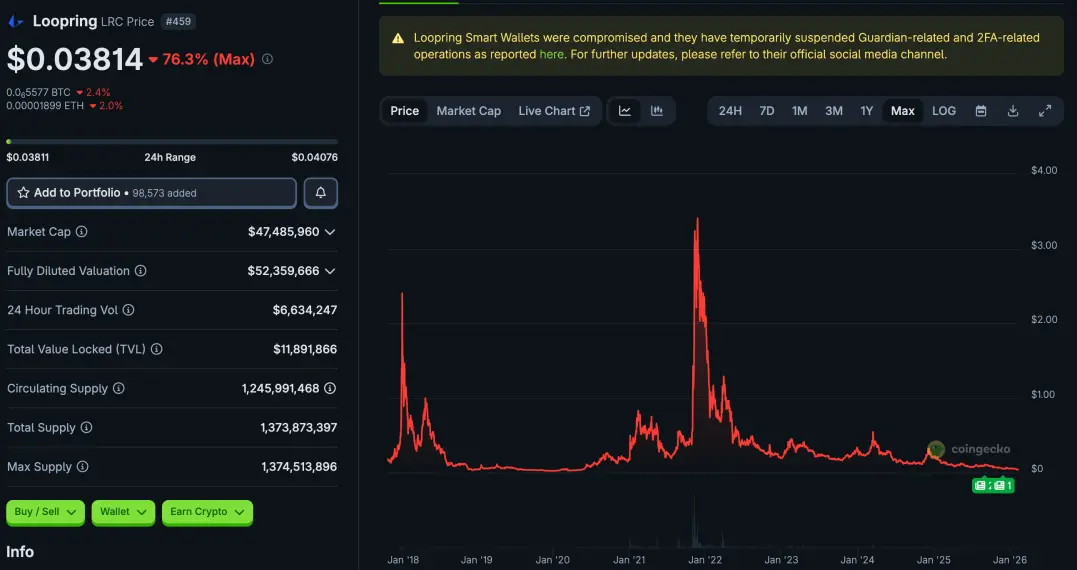The height and width of the screenshot is (570, 1077).
Task: Click the $11,891,866 TVL value
Action: (x=305, y=349)
